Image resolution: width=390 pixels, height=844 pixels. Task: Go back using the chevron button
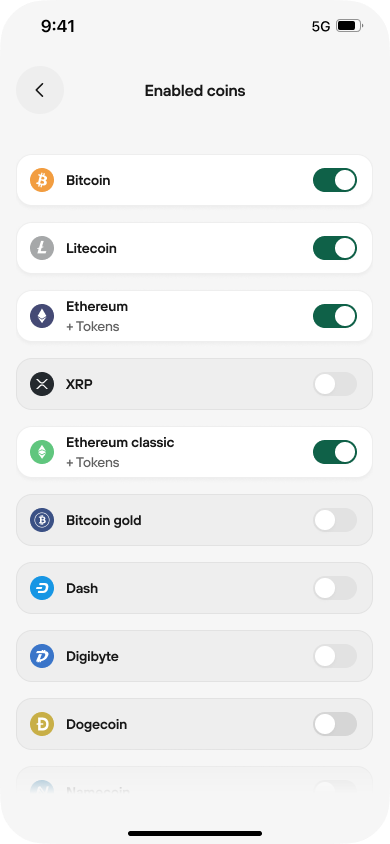(40, 90)
